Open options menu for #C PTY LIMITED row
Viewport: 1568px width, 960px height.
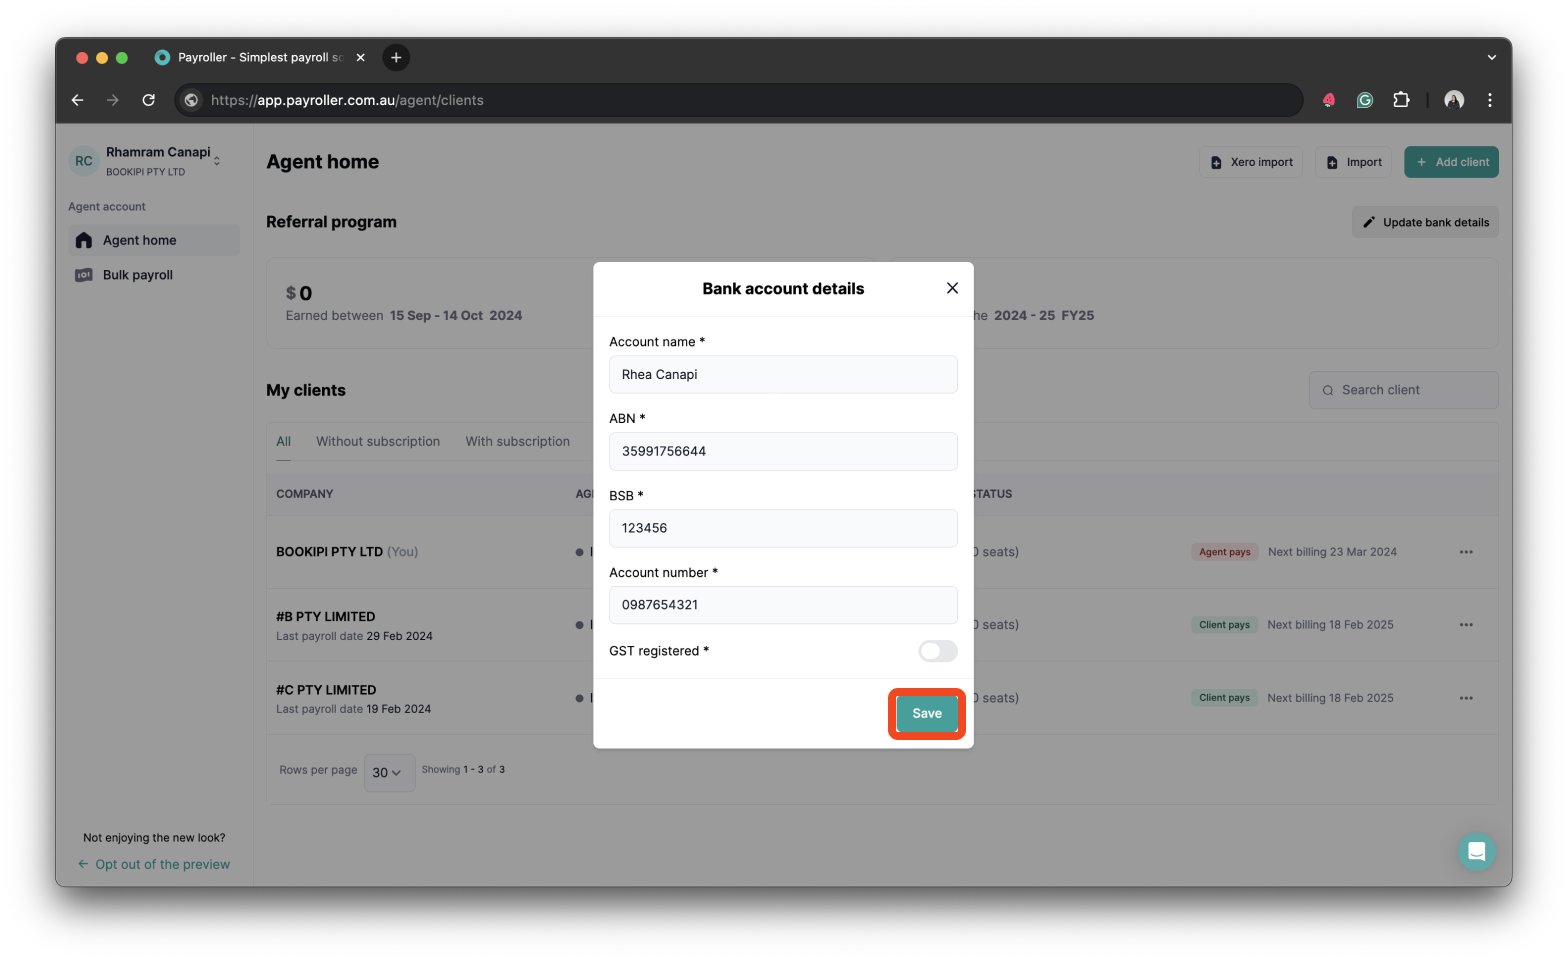pyautogui.click(x=1466, y=698)
